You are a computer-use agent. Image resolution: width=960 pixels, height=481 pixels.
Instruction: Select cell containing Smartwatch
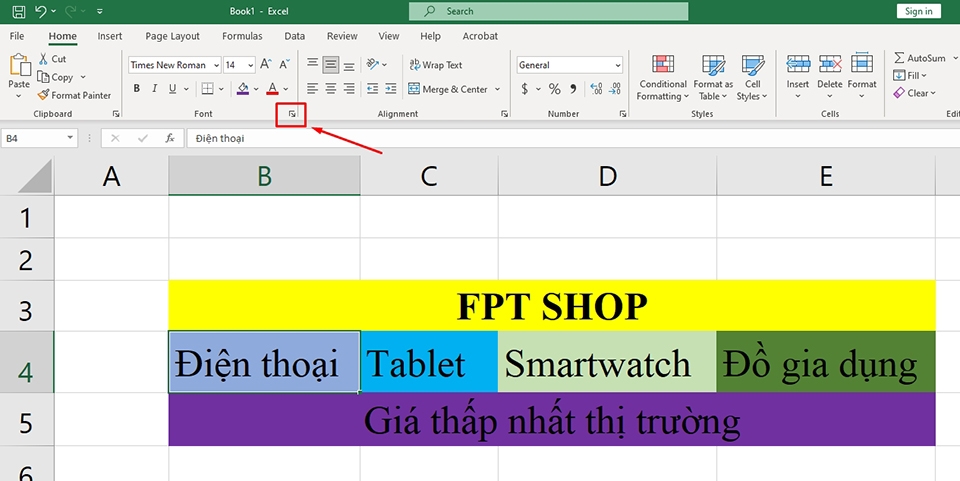point(607,362)
